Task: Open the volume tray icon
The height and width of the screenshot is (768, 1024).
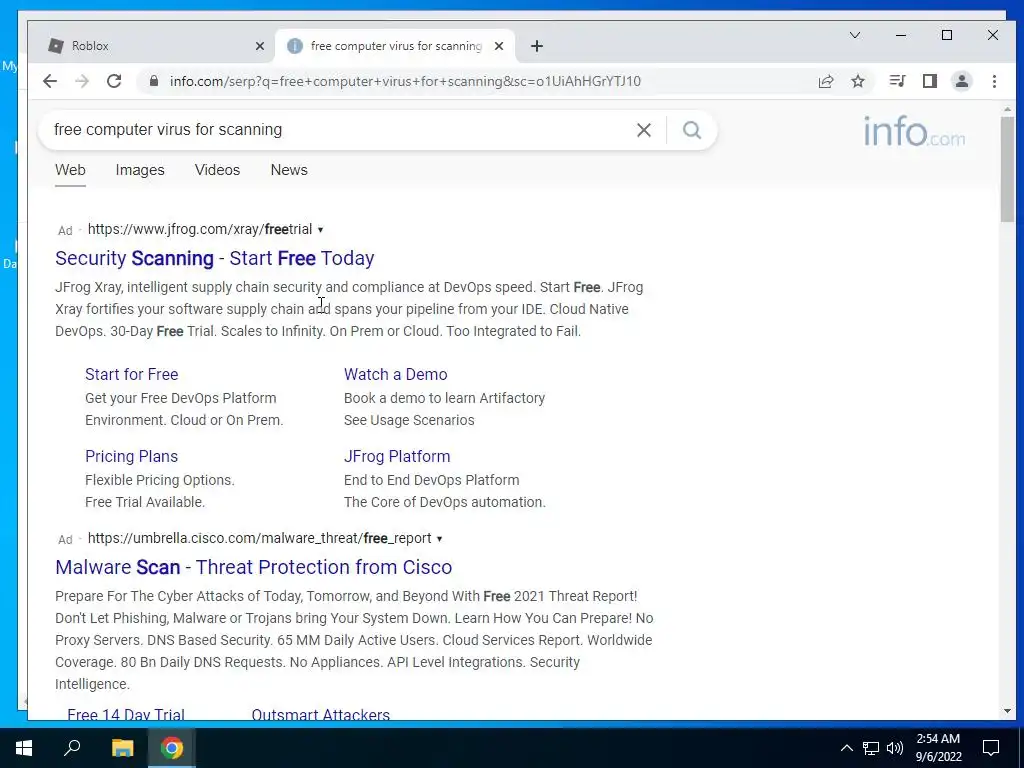Action: [895, 748]
